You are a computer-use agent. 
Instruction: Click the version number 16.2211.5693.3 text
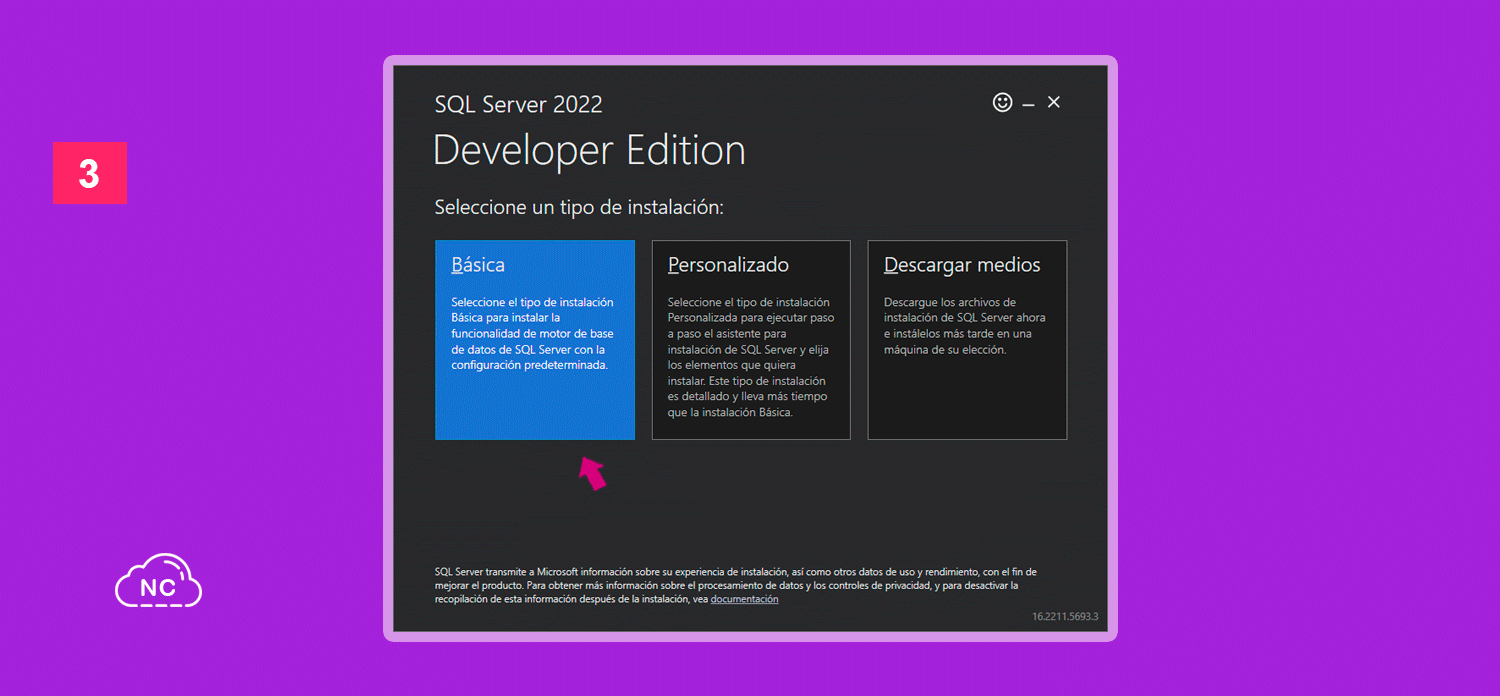[x=1065, y=616]
